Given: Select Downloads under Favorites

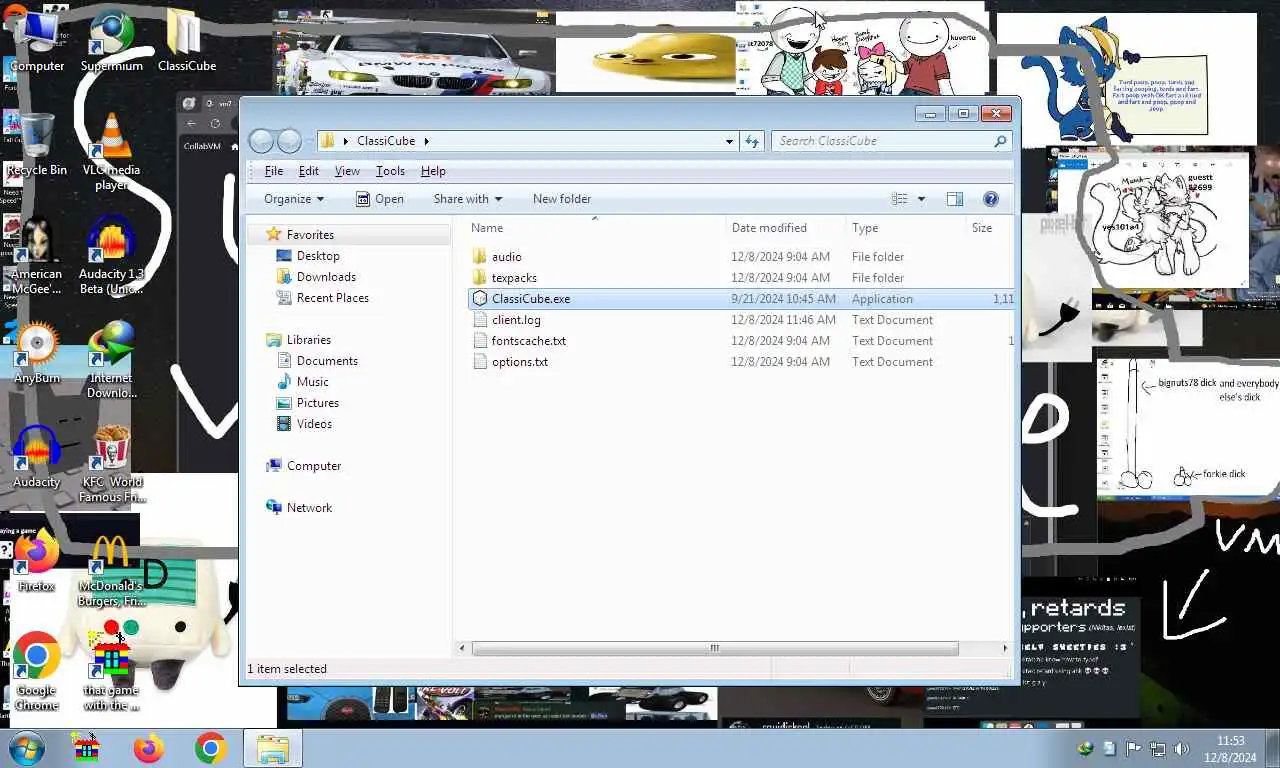Looking at the screenshot, I should [x=326, y=277].
